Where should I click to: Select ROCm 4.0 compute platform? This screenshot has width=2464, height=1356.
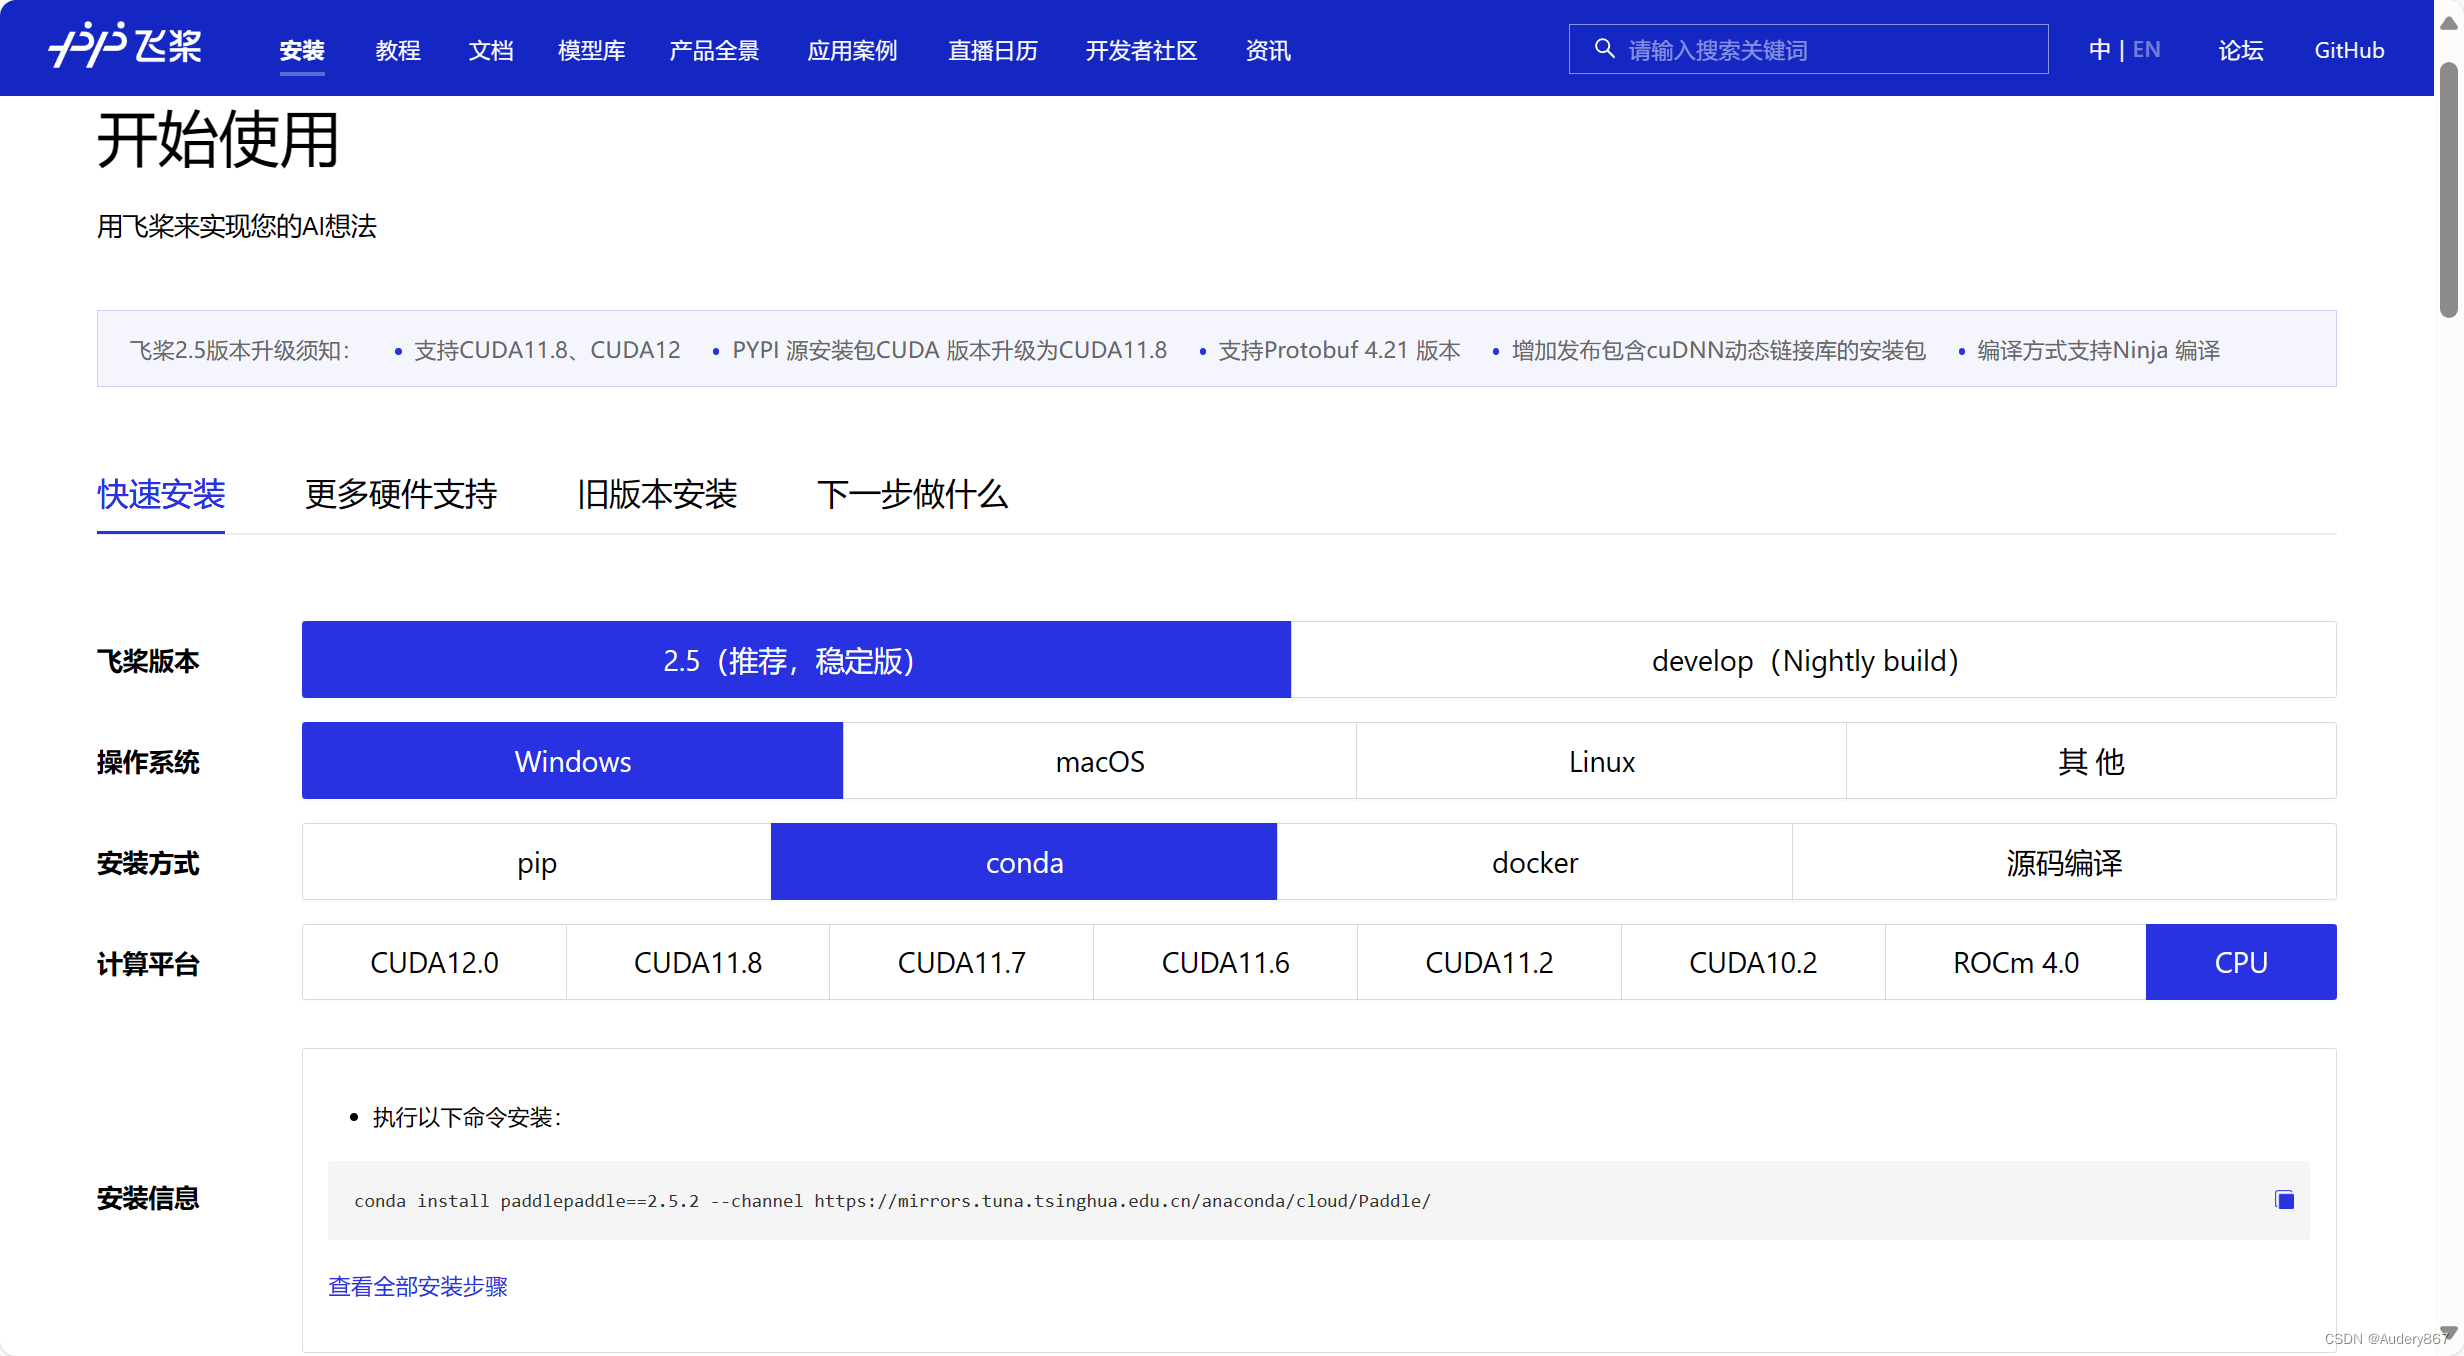2016,962
